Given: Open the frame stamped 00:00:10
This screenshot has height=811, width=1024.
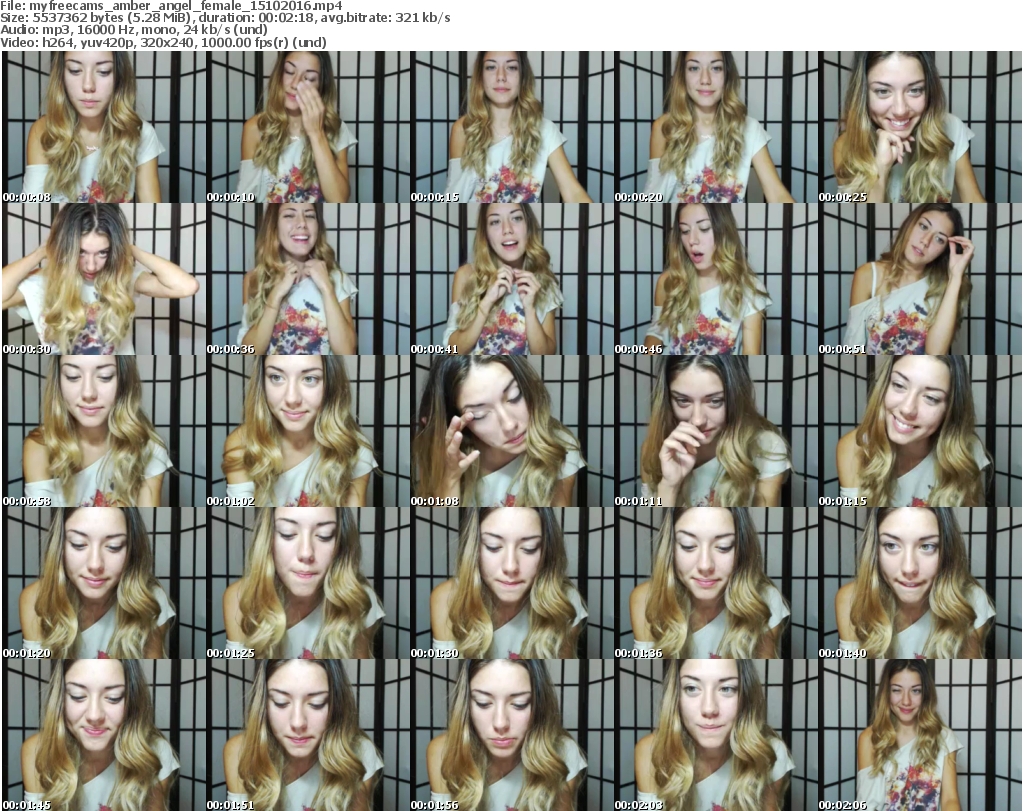Looking at the screenshot, I should (308, 127).
